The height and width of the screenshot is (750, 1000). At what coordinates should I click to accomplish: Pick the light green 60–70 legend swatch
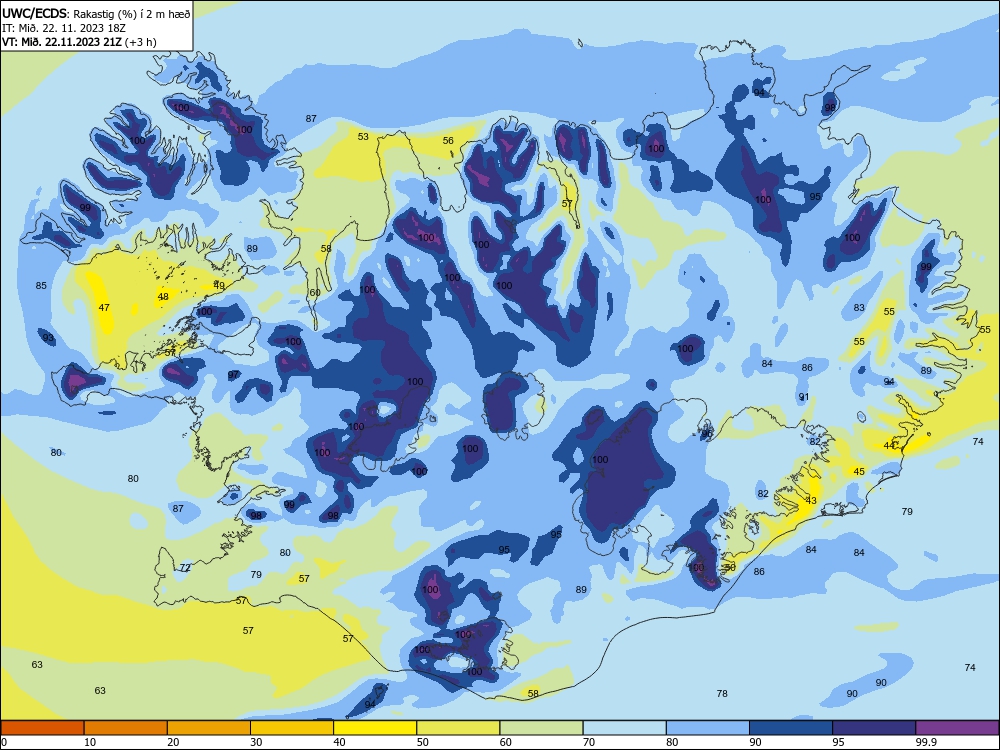(x=541, y=728)
